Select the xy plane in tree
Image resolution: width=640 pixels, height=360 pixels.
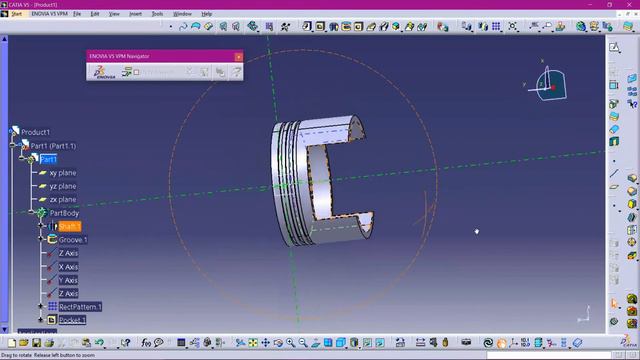[x=63, y=173]
